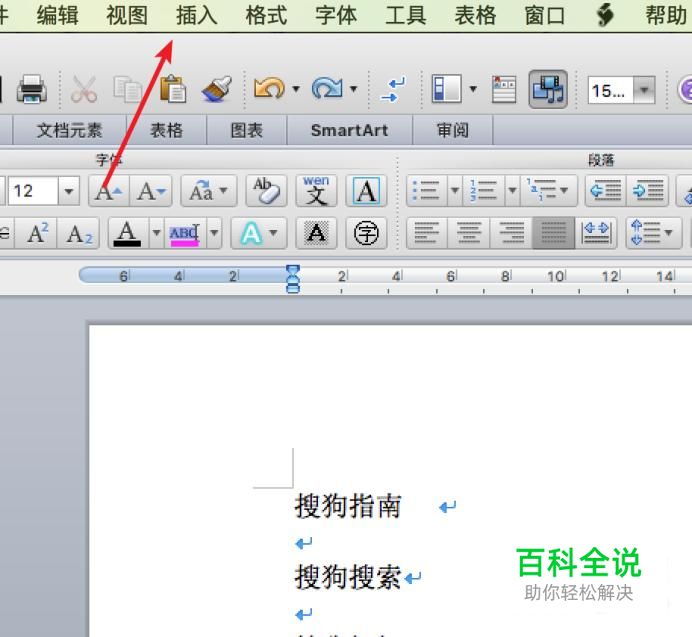692x637 pixels.
Task: Click the Character Border A icon
Action: [x=366, y=191]
